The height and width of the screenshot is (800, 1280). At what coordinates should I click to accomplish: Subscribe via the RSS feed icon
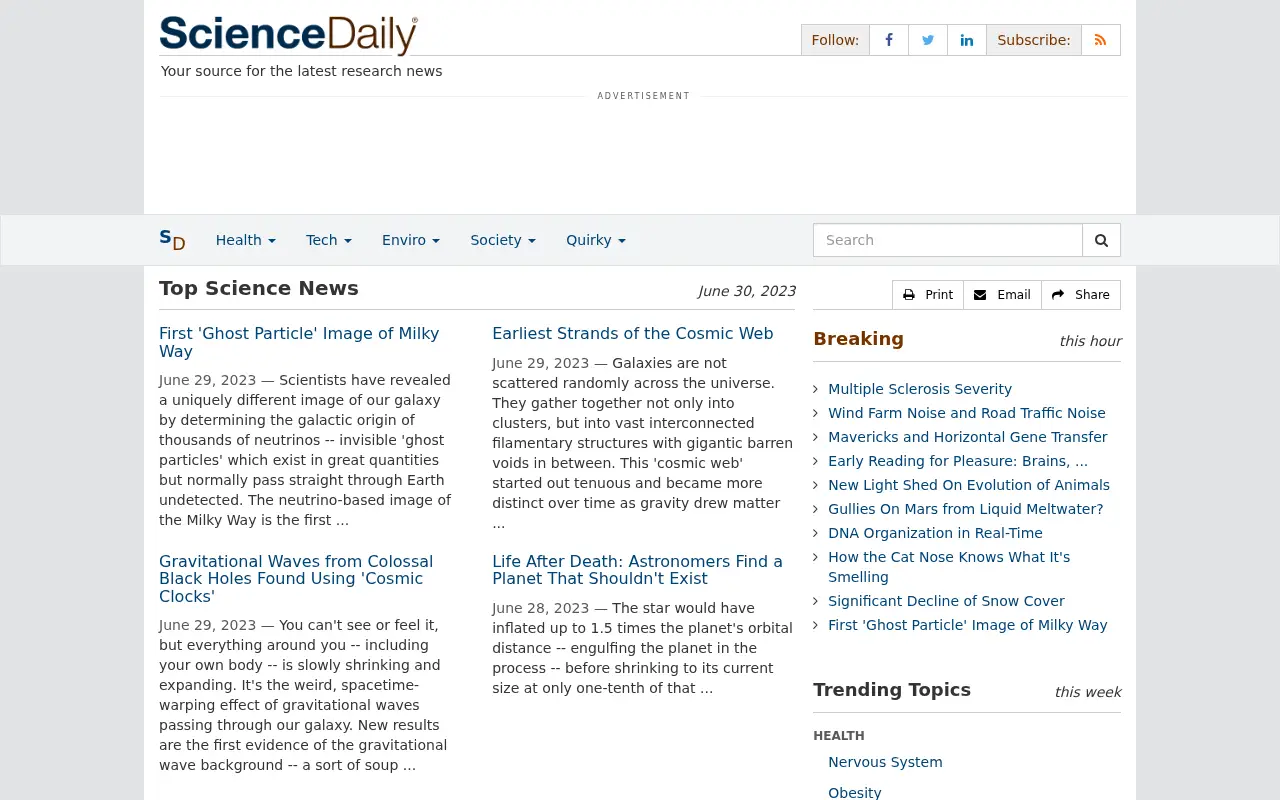1100,40
